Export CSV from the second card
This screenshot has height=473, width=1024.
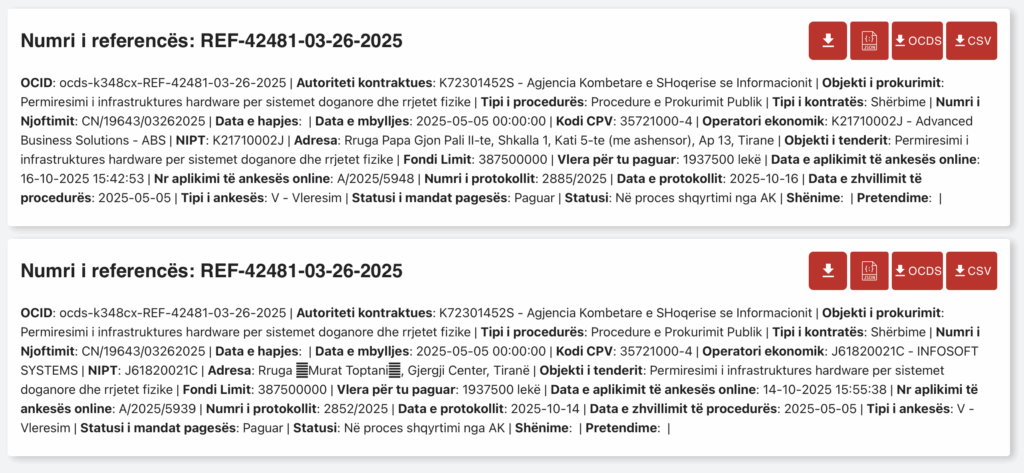[971, 271]
